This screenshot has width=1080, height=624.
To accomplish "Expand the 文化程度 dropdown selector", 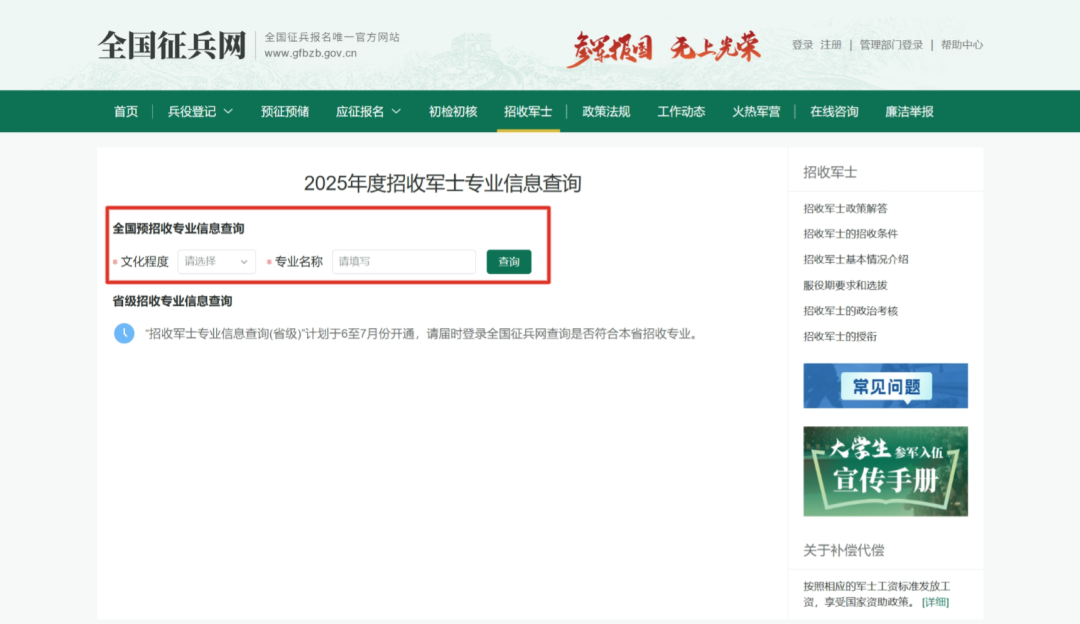I will (216, 262).
